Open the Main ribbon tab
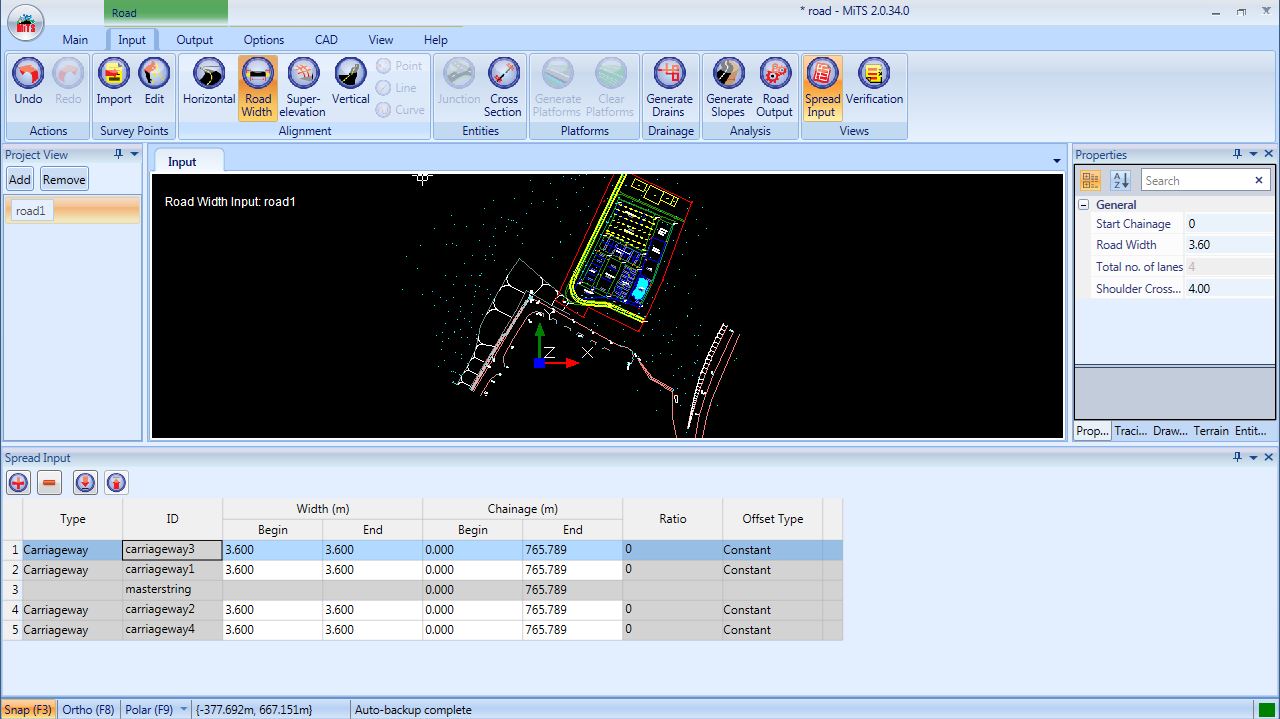The image size is (1280, 719). [75, 40]
